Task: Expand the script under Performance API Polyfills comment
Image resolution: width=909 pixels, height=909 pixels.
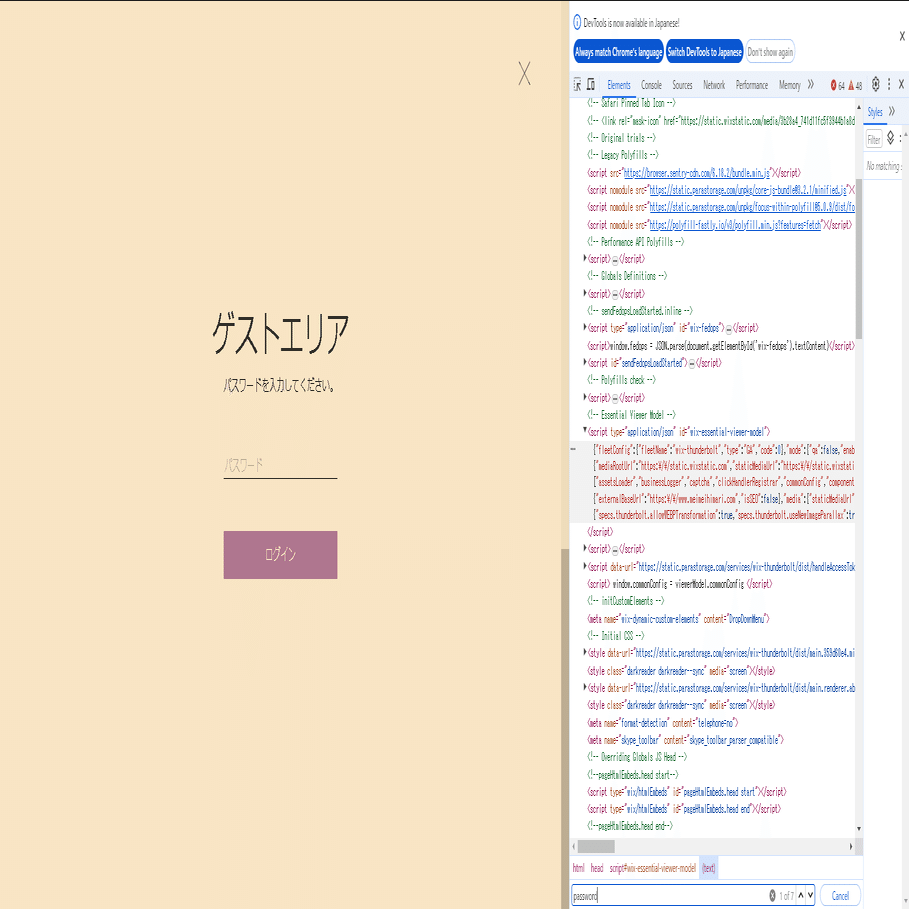Action: click(585, 258)
